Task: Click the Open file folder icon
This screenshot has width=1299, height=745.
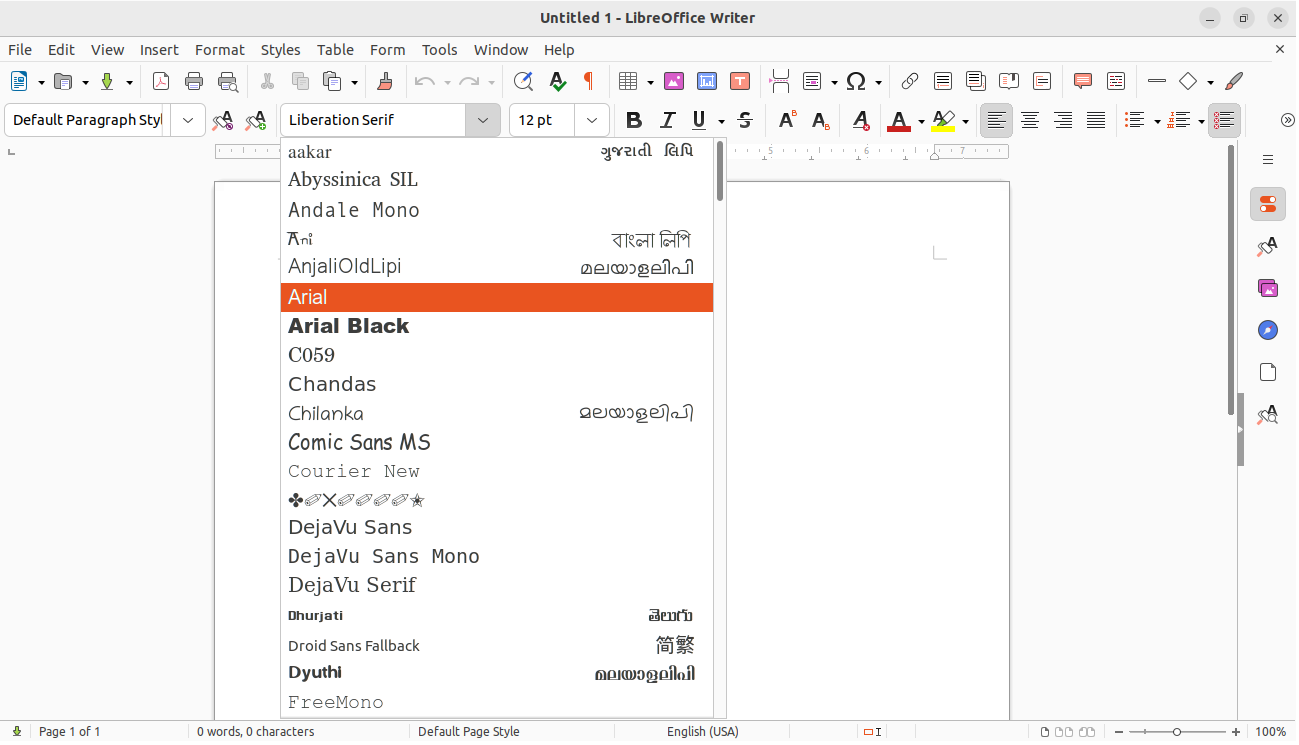Action: coord(63,82)
